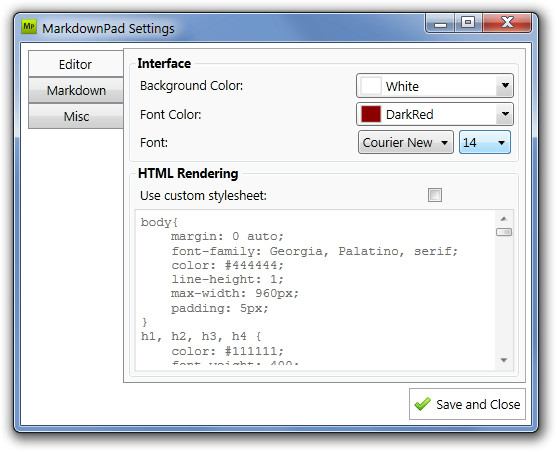Click the 'Font Color:' label
The height and width of the screenshot is (452, 557).
(171, 114)
